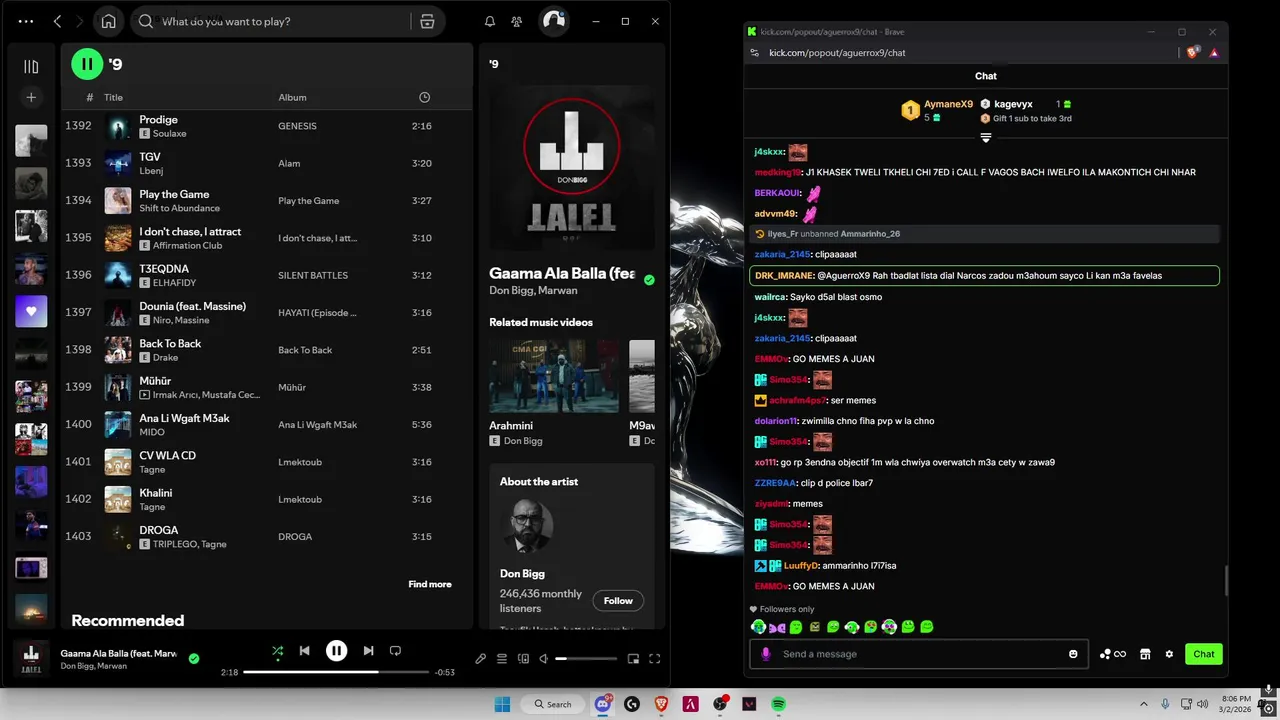Open Spotify home icon

point(108,21)
